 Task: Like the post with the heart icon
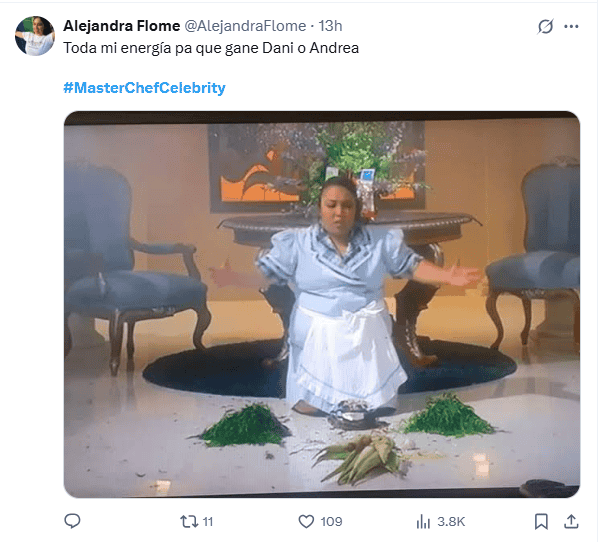pos(307,521)
